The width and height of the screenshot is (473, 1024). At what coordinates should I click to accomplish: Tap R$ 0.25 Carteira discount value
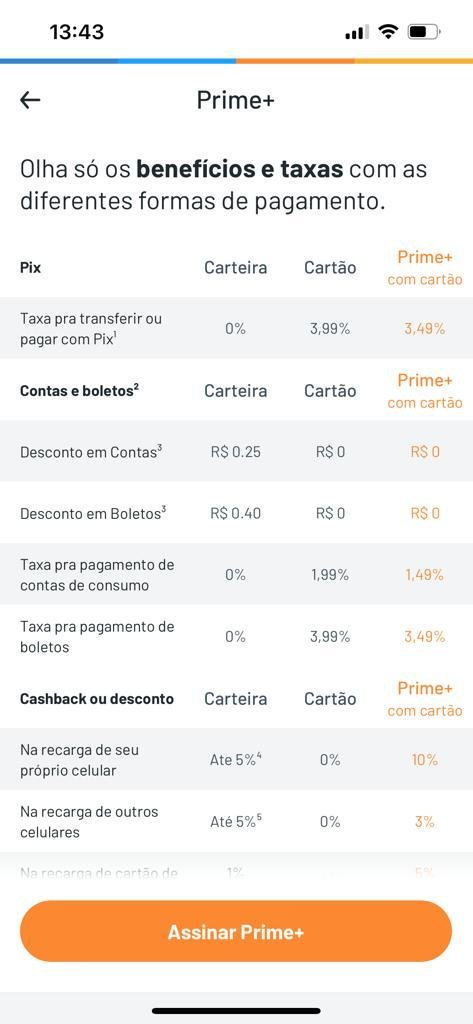click(235, 452)
